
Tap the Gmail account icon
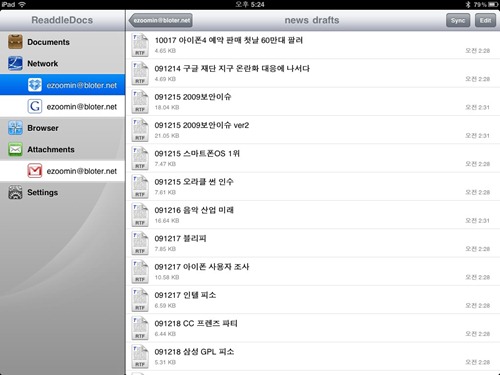[x=35, y=171]
